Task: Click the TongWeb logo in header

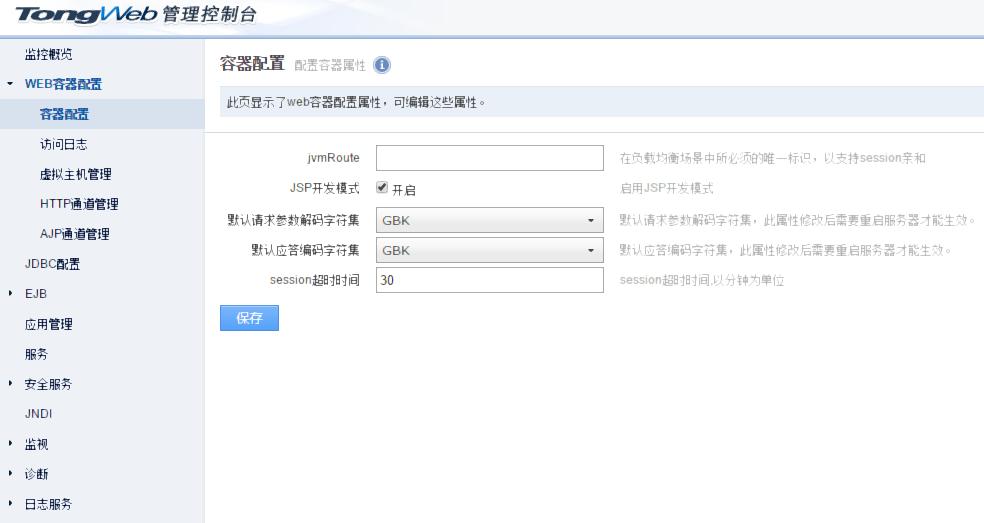Action: (x=86, y=14)
